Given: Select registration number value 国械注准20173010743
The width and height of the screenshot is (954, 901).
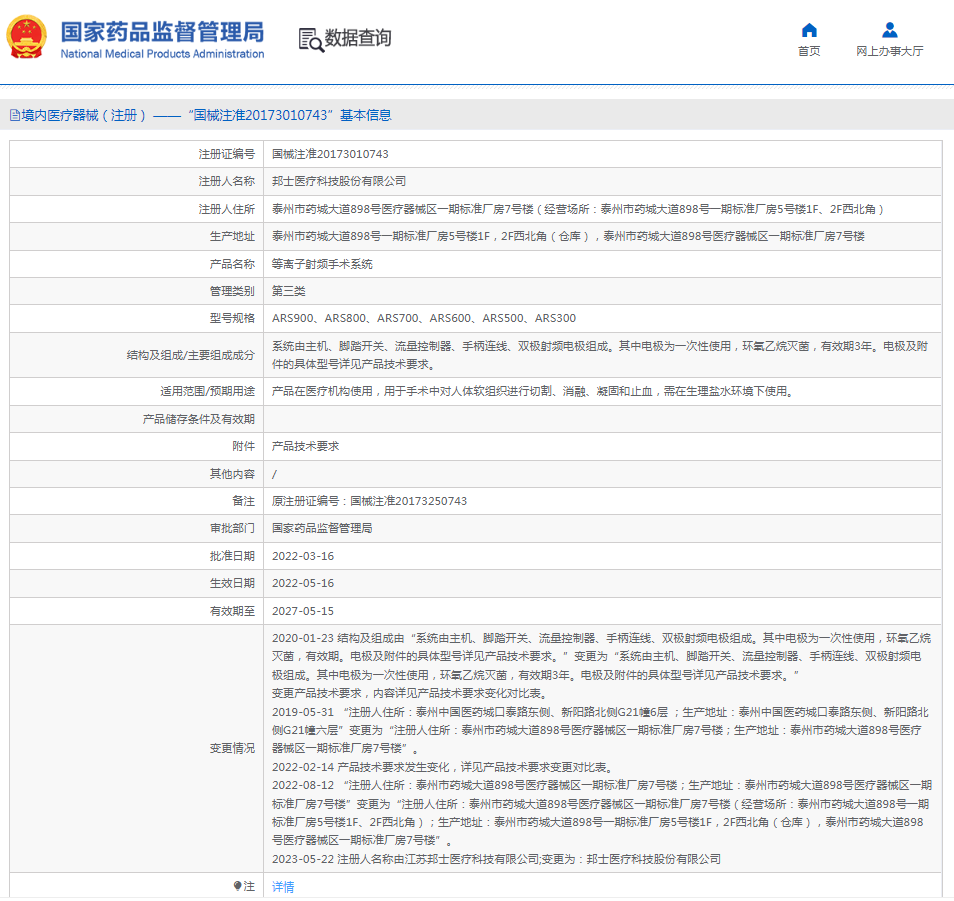Looking at the screenshot, I should pos(330,154).
